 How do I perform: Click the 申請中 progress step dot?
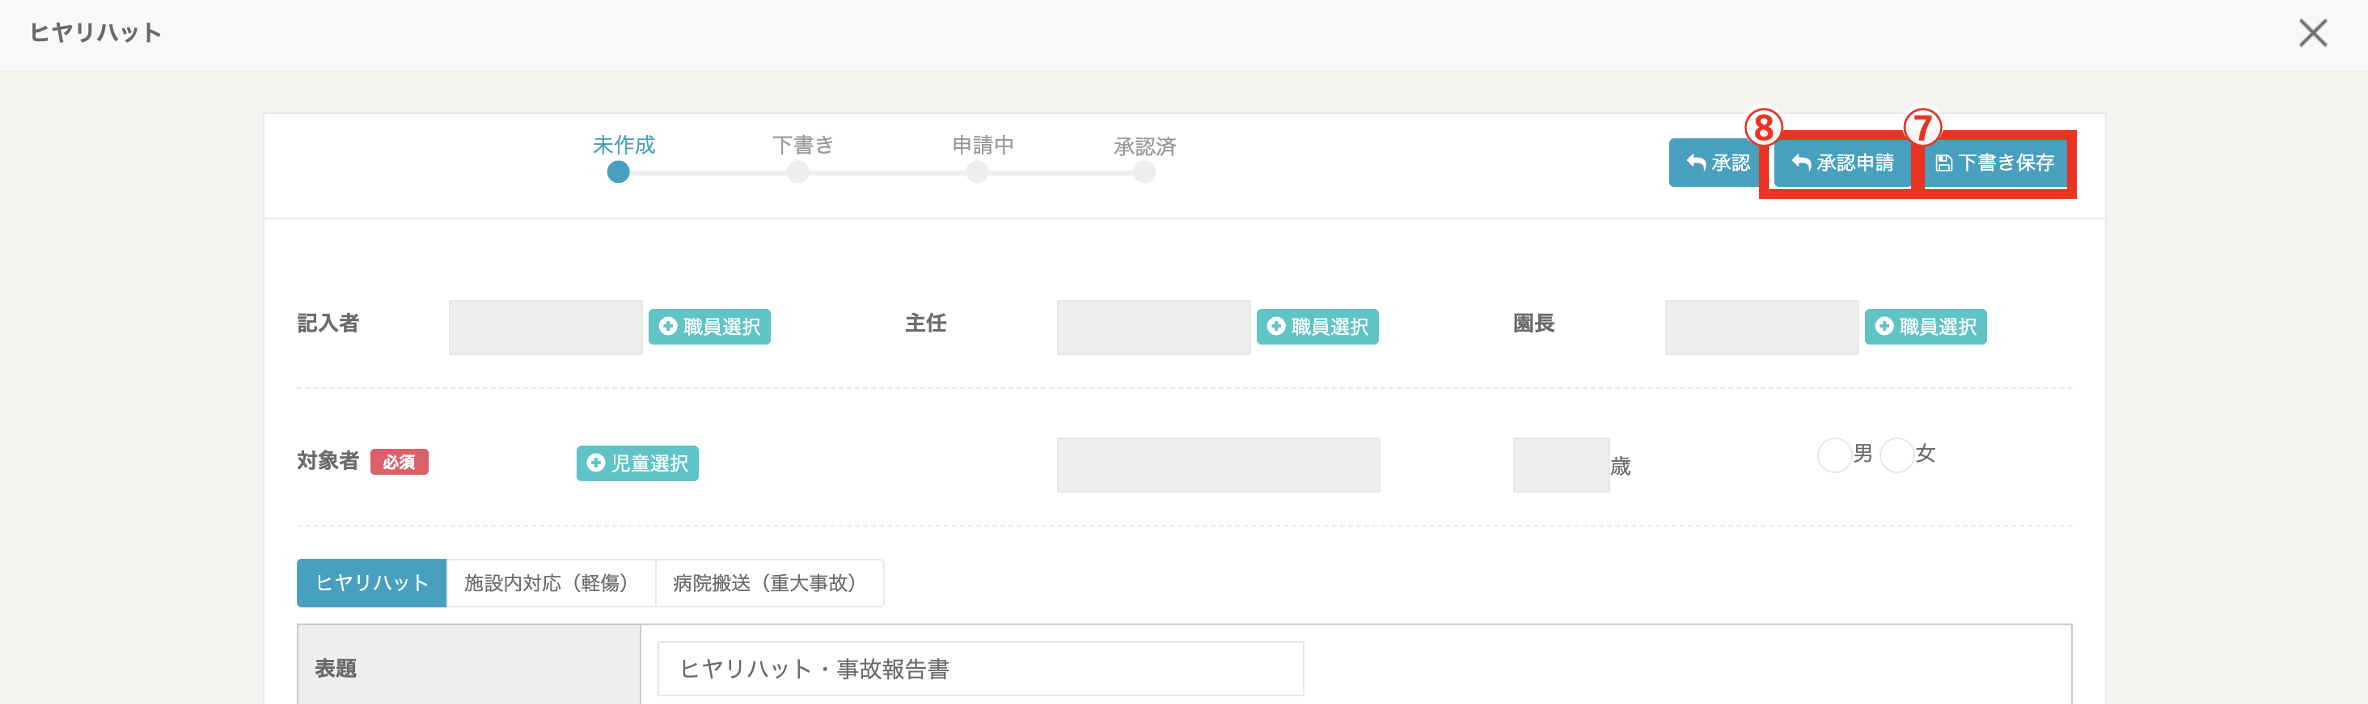tap(977, 172)
